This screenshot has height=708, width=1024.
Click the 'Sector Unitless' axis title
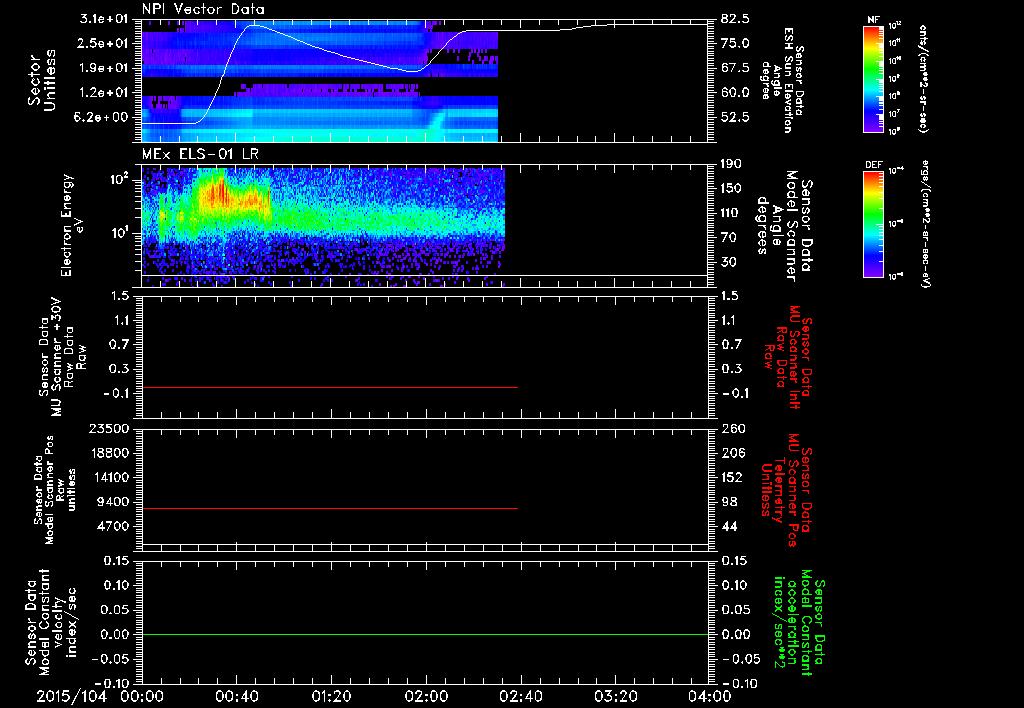click(42, 80)
